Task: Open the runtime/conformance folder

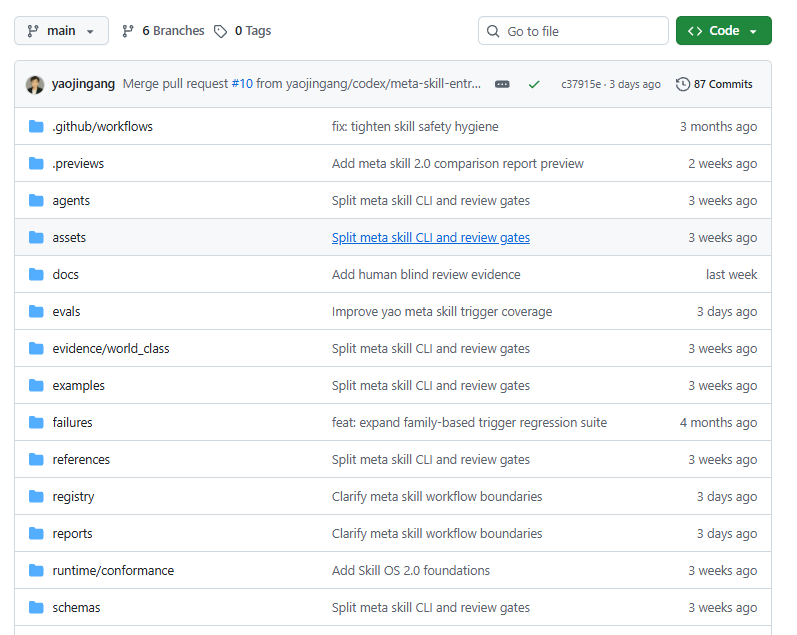Action: [113, 570]
